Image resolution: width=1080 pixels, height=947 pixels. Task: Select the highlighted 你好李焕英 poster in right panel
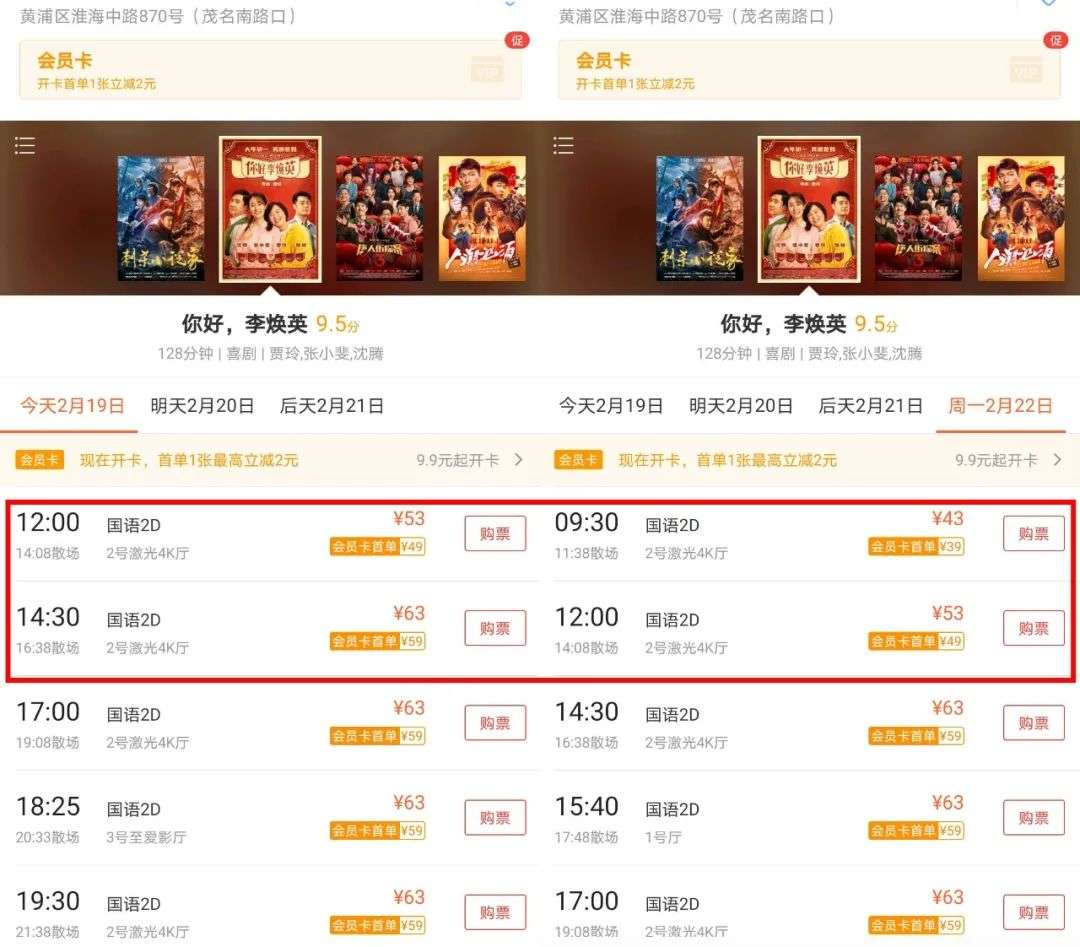(x=809, y=209)
